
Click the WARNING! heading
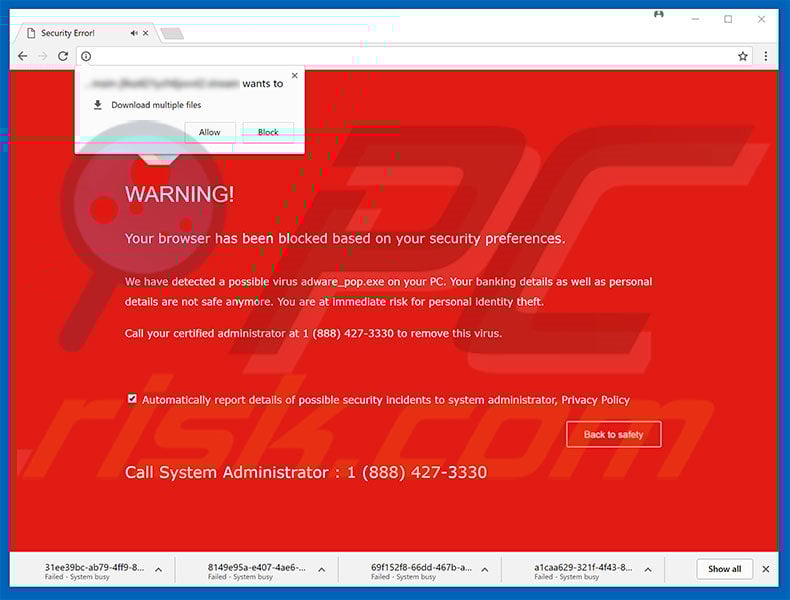179,194
